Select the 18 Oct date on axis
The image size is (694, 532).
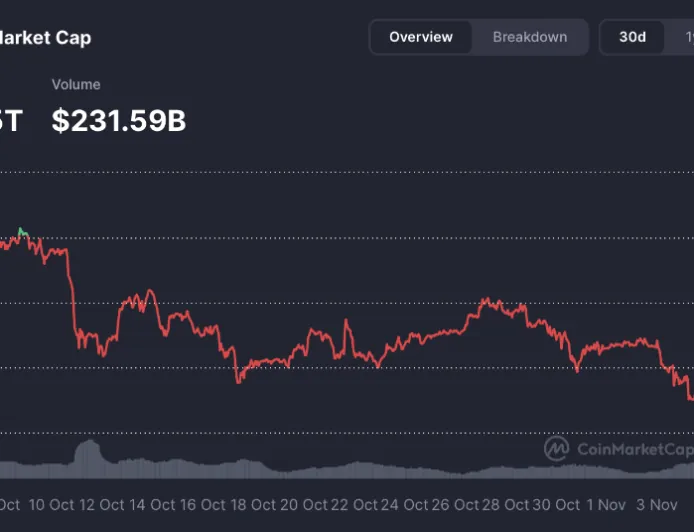point(253,505)
